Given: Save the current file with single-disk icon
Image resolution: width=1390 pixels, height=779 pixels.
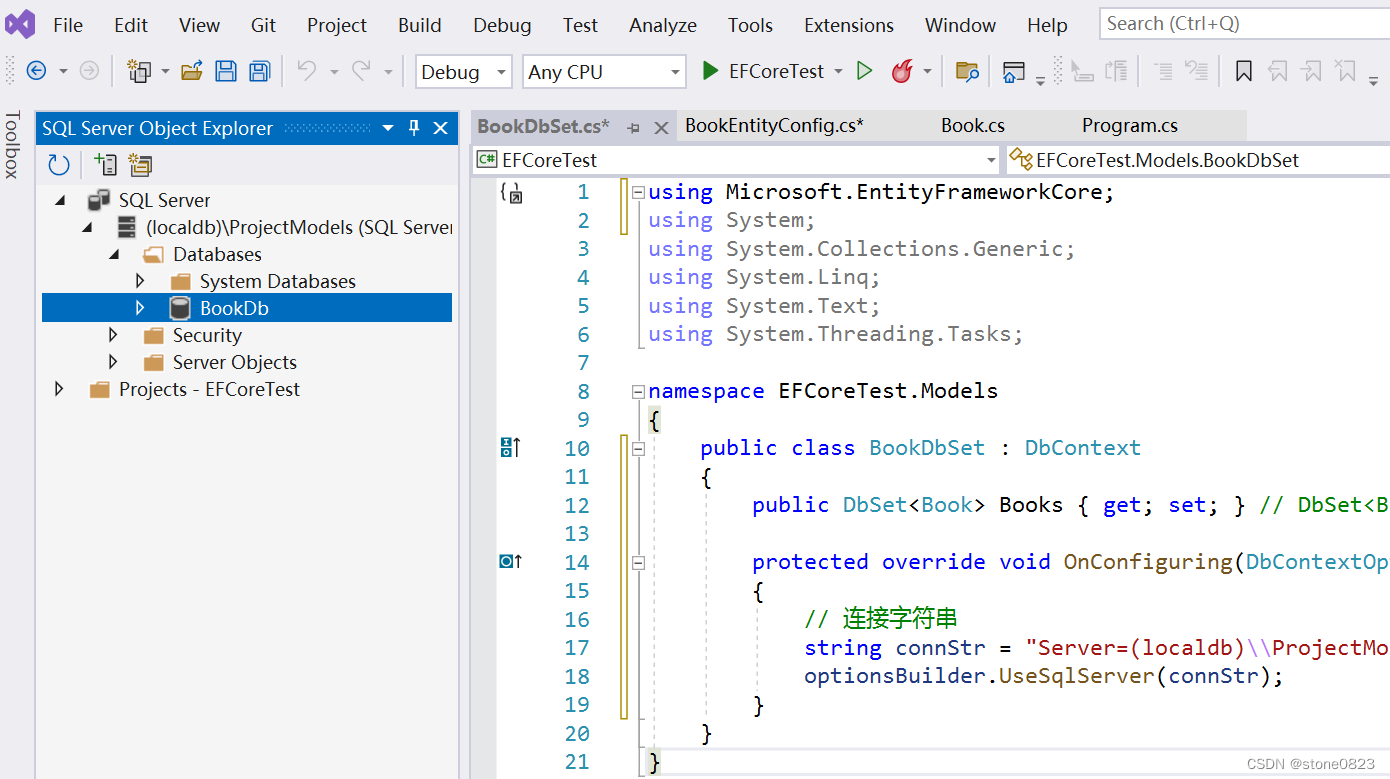Looking at the screenshot, I should 226,71.
